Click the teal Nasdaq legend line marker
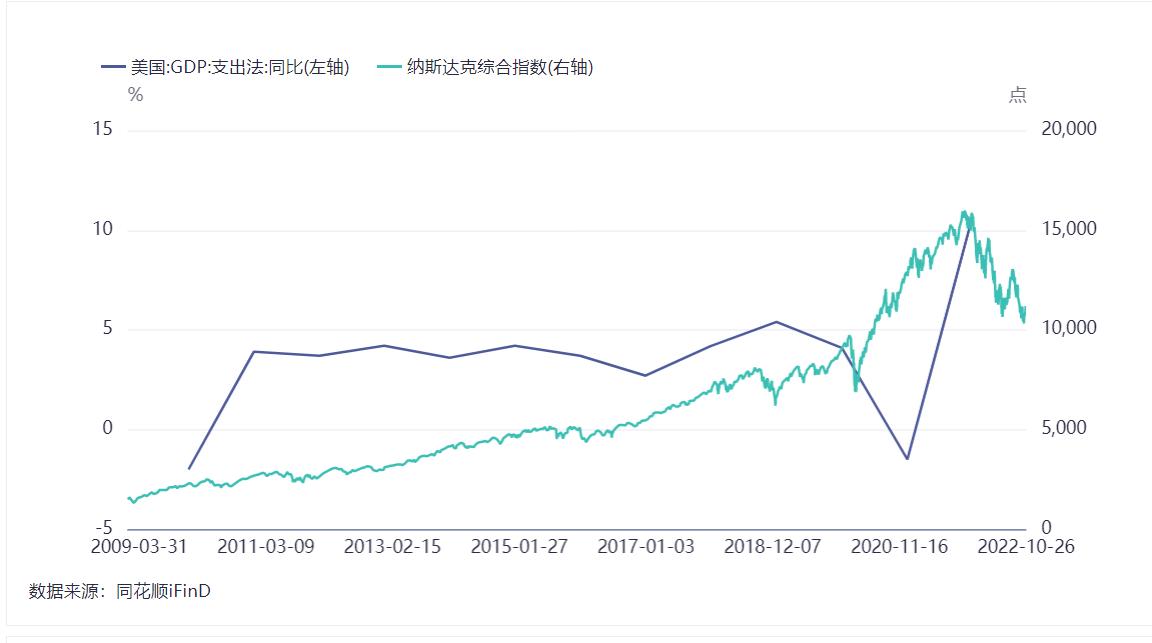1152x643 pixels. [389, 68]
